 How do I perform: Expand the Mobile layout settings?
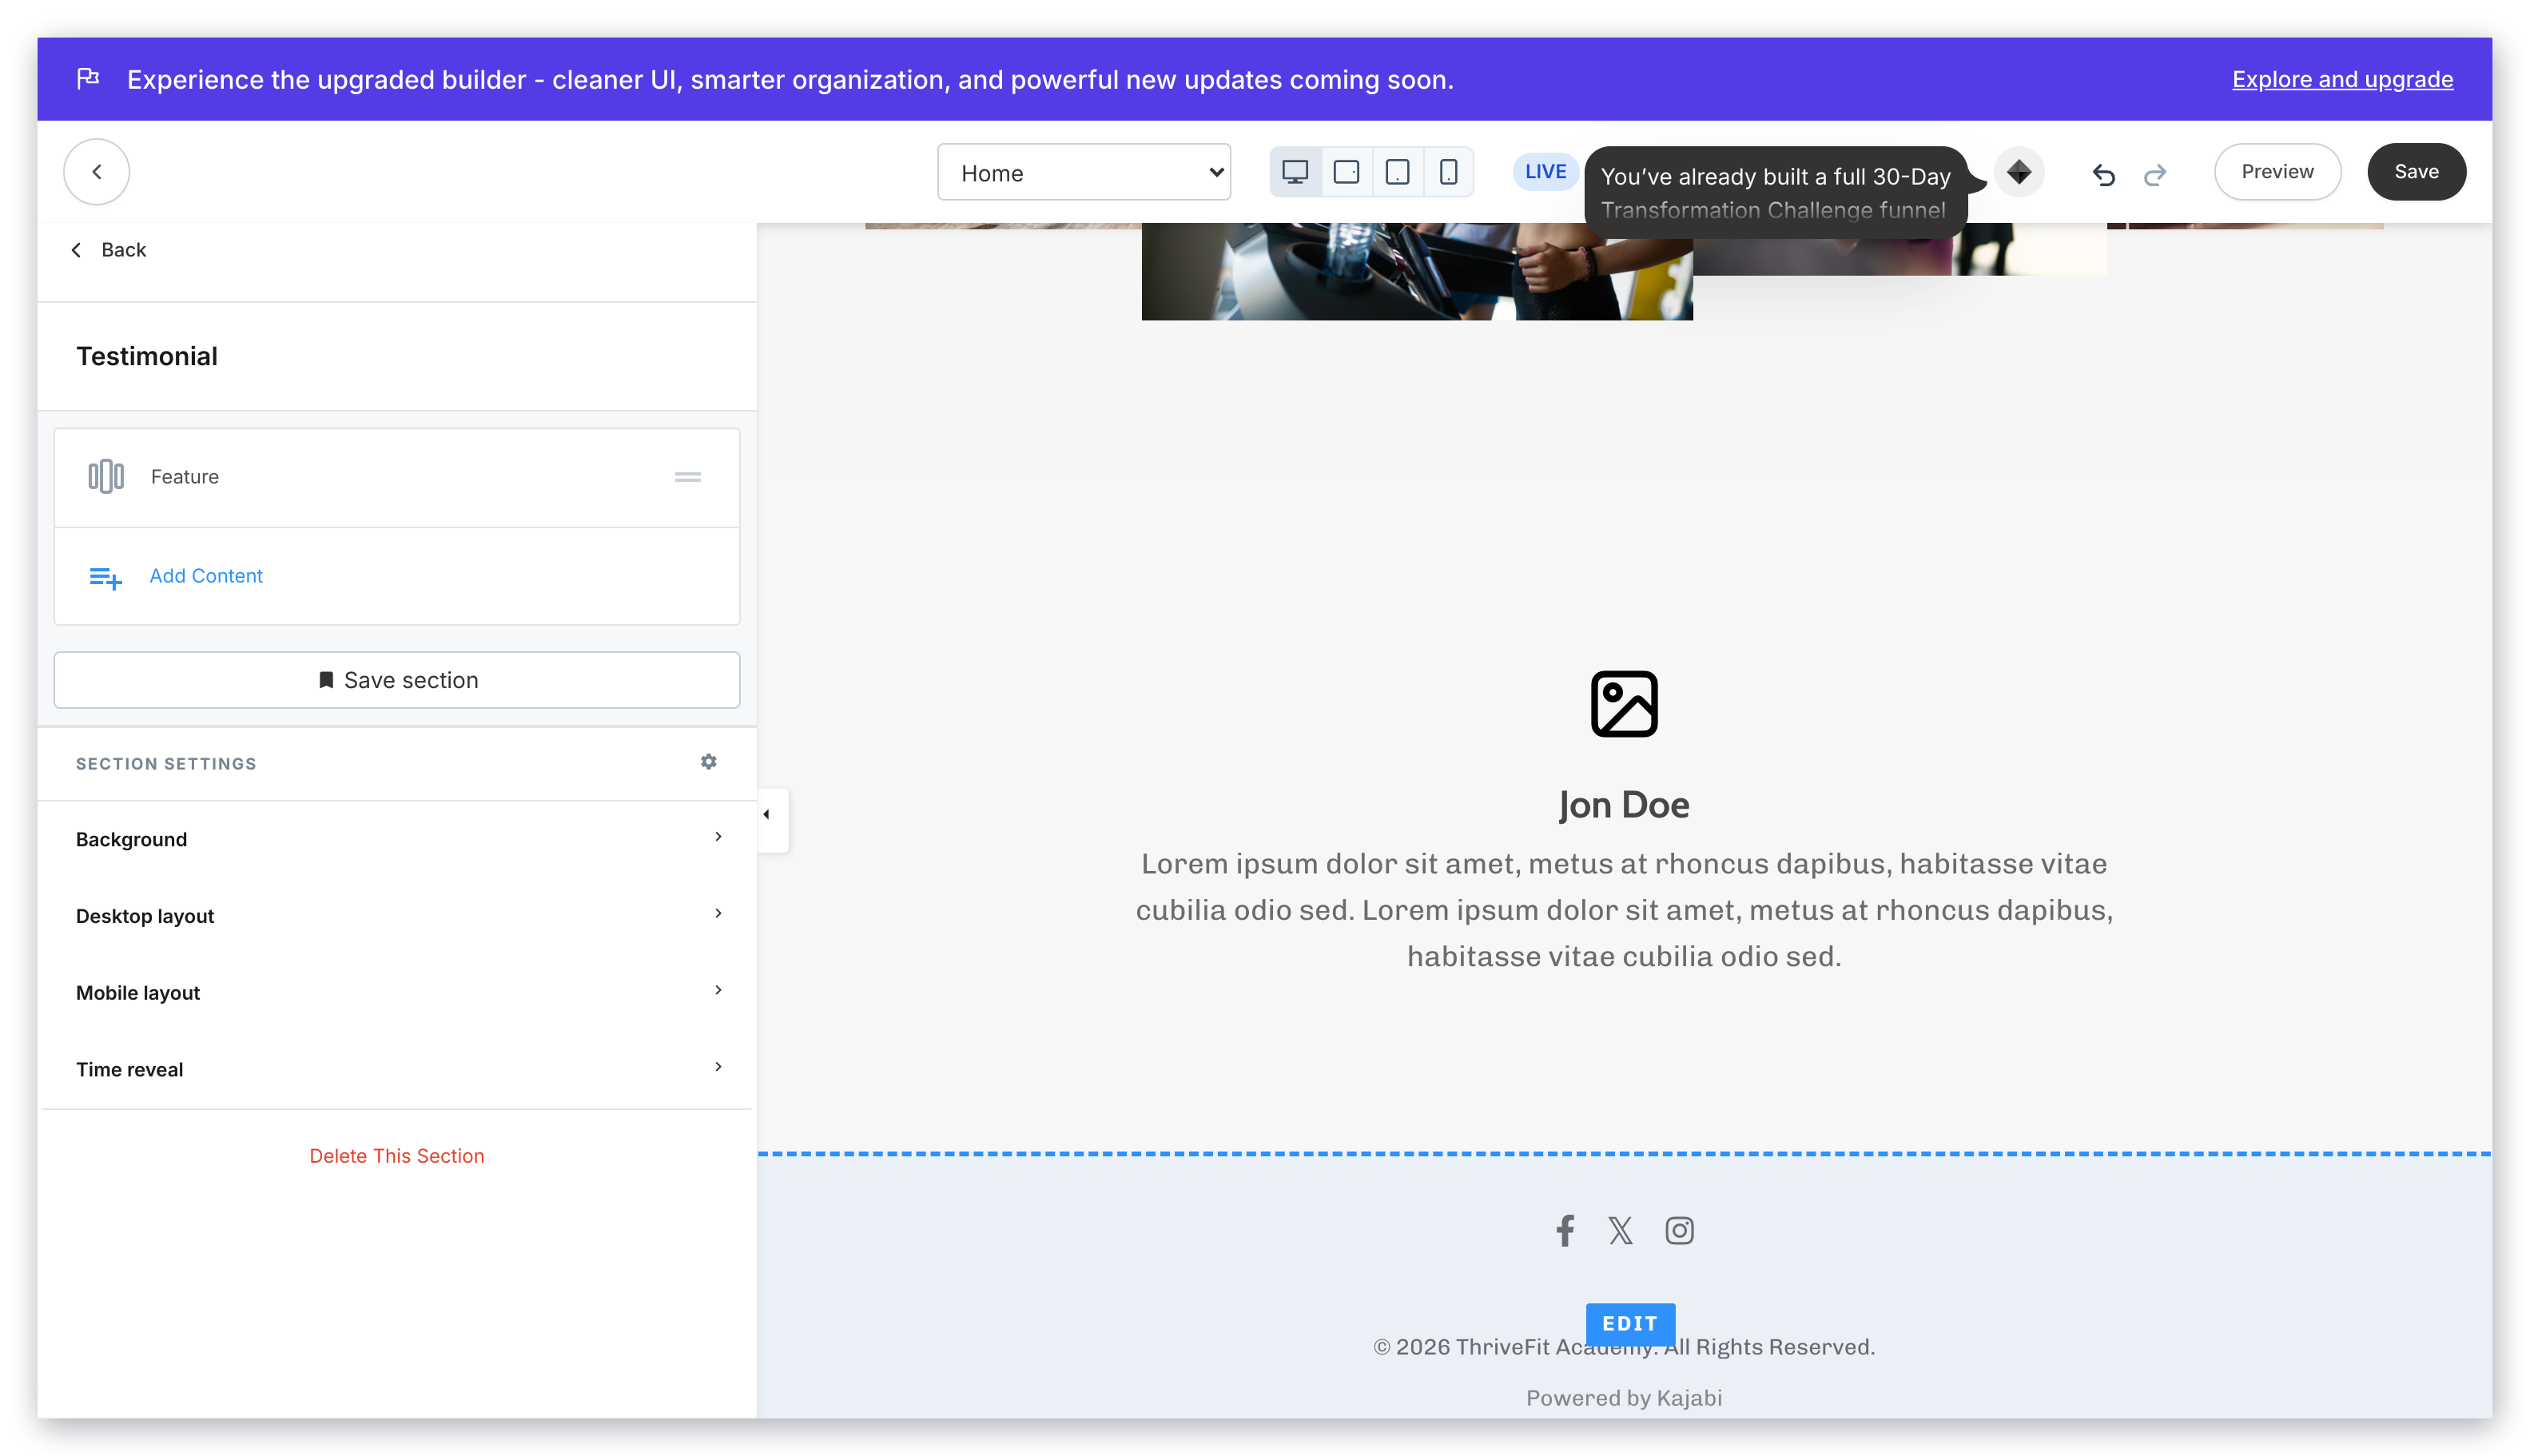396,993
